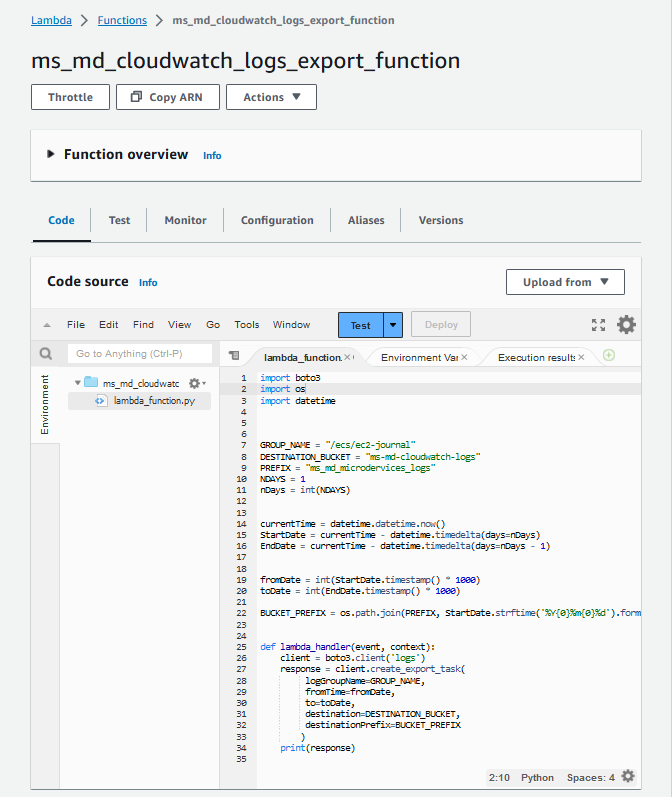Change the Python language mode
This screenshot has height=797, width=672.
click(x=537, y=778)
